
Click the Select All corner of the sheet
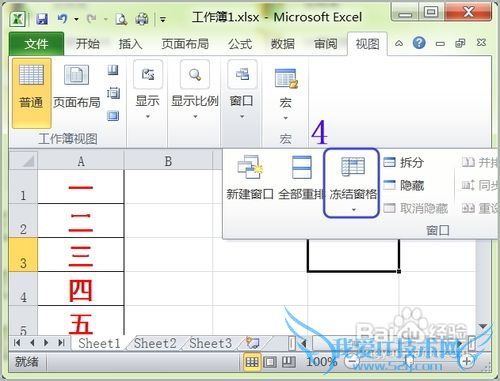(x=23, y=160)
